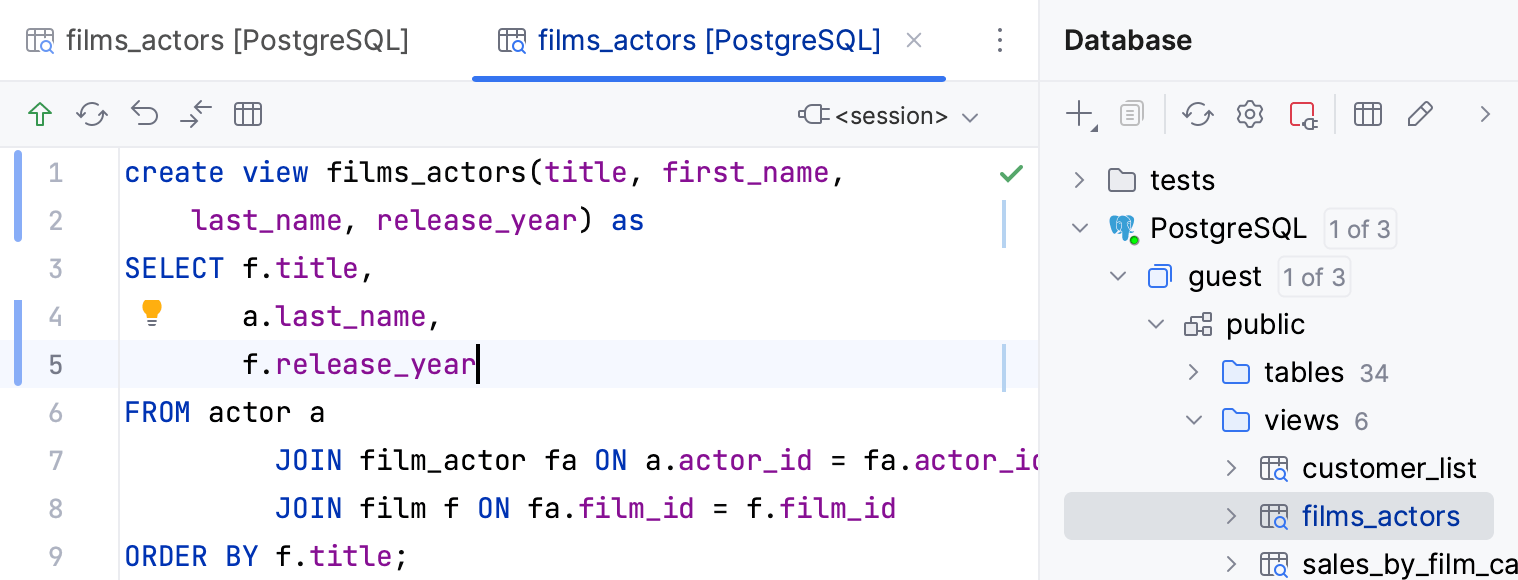The image size is (1518, 580).
Task: Expand the tables folder under public schema
Action: coord(1193,371)
